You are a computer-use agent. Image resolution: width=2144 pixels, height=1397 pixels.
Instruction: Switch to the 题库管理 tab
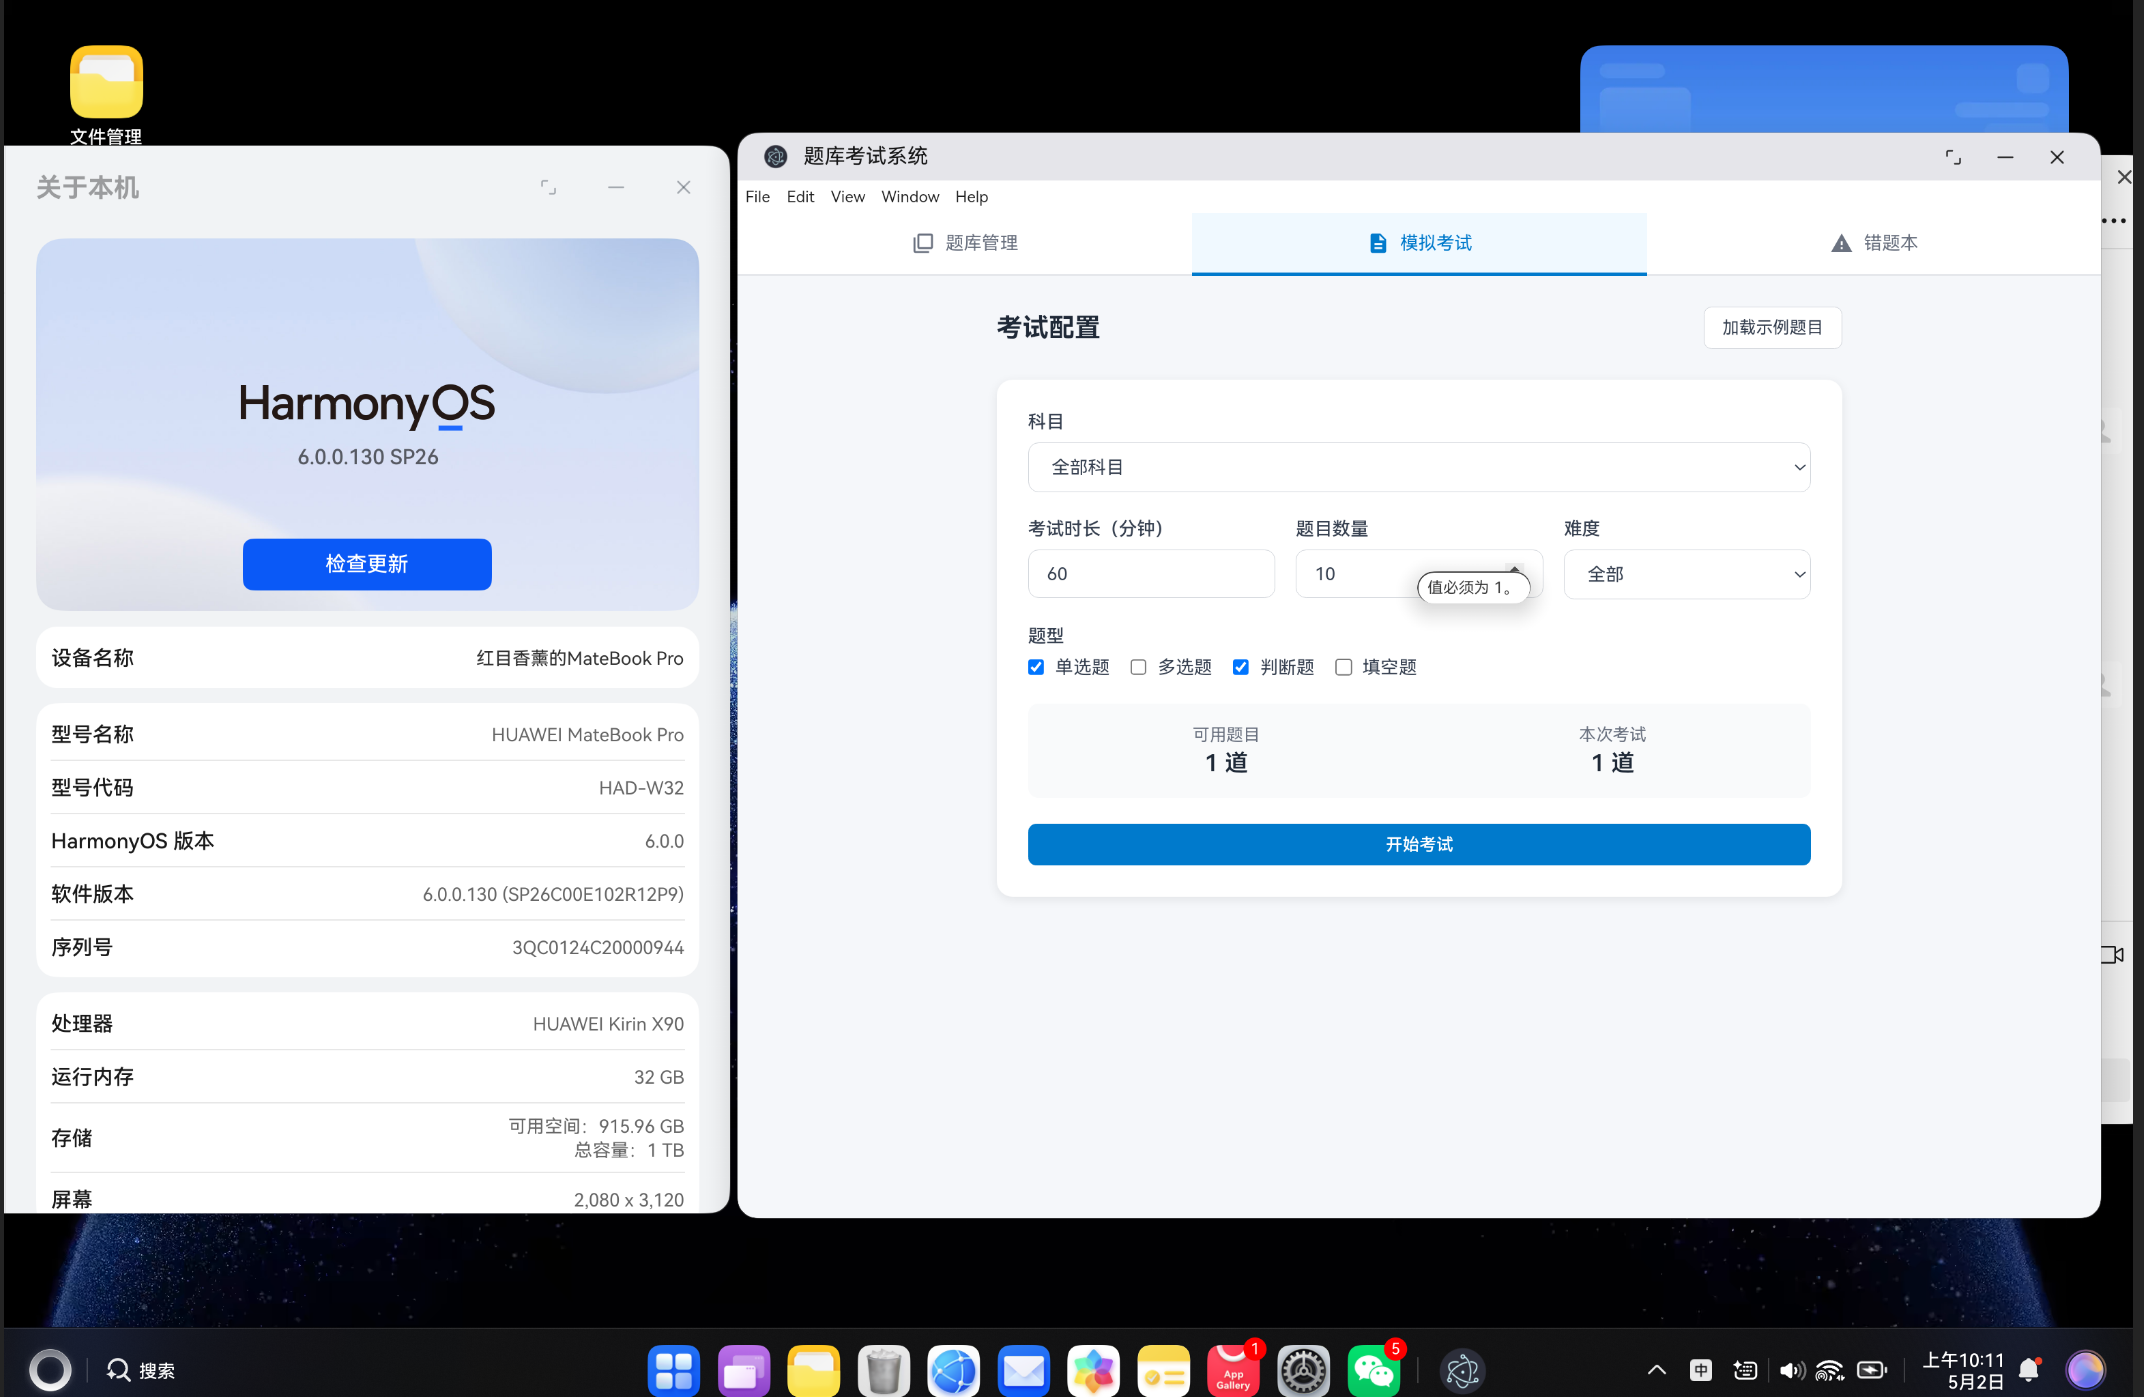pos(965,243)
